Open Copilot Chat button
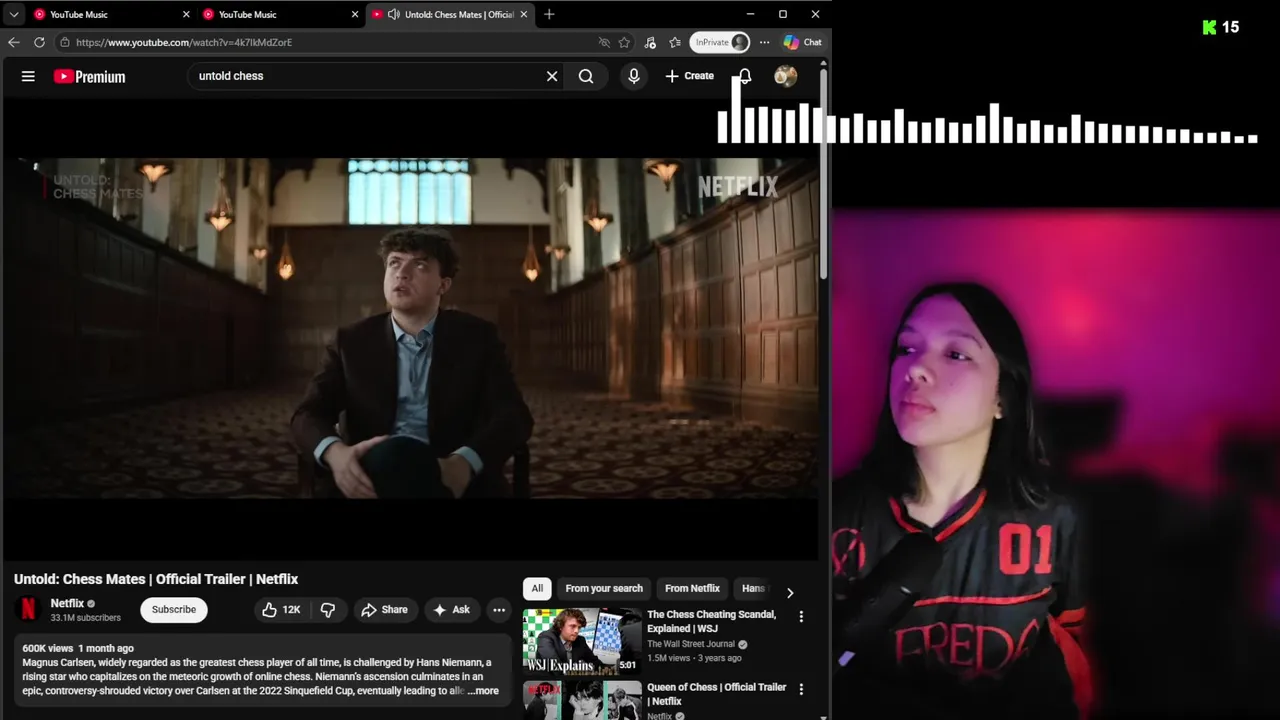Screen dimensions: 1280x720 [x=802, y=42]
